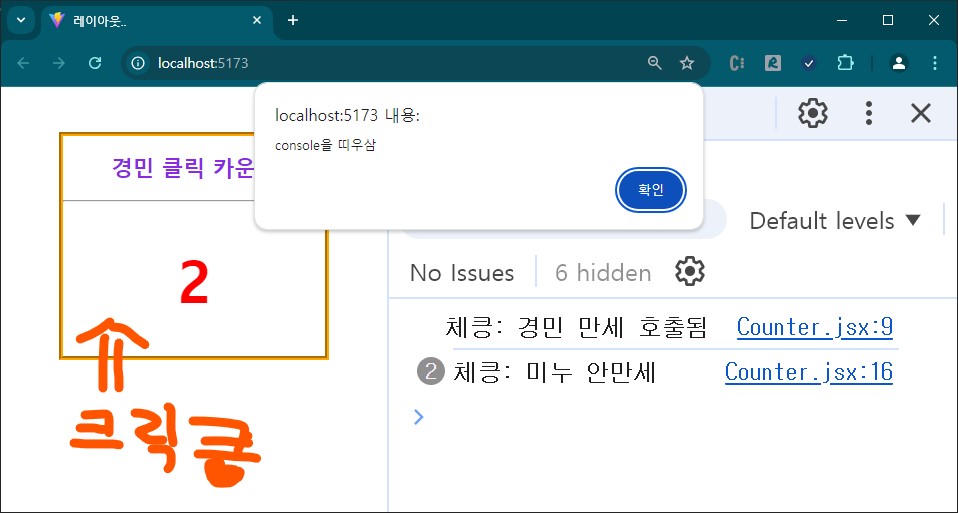Open Chrome three-dot menu

935,63
